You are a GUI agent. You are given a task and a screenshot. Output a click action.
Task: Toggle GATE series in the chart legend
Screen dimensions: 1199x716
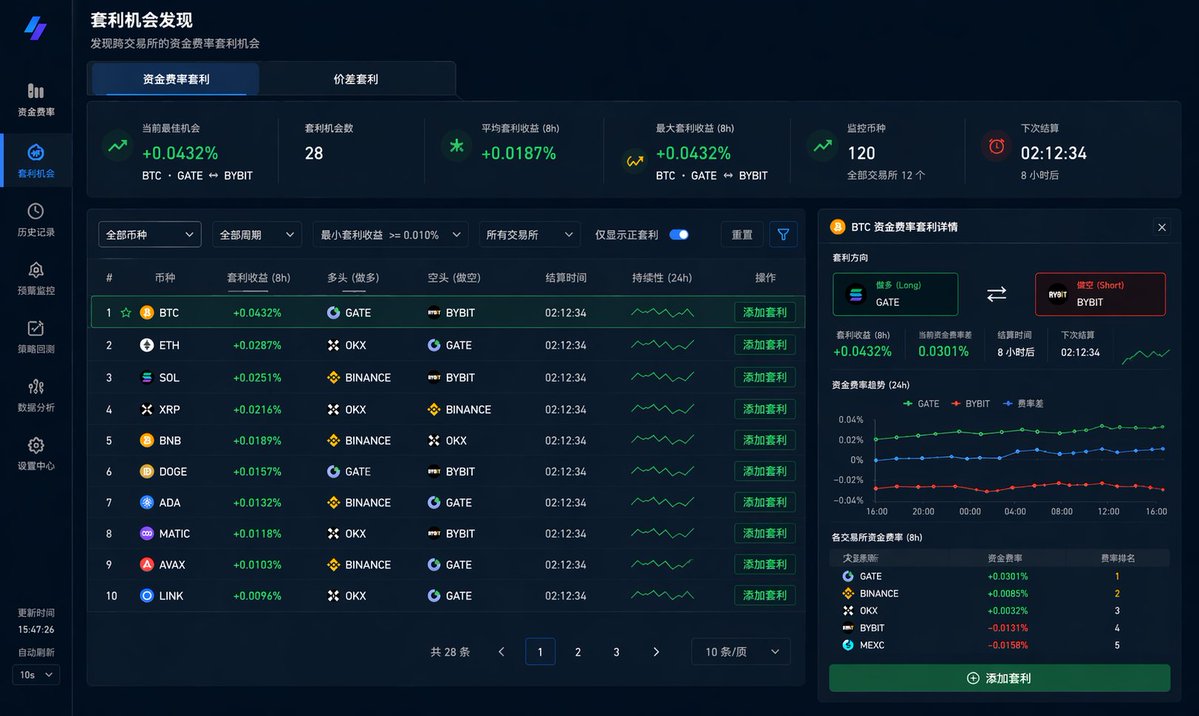pyautogui.click(x=921, y=403)
